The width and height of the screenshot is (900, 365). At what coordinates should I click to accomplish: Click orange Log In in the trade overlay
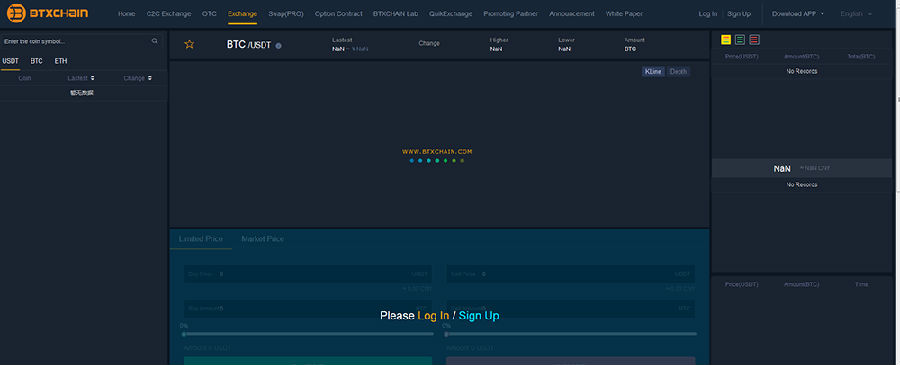(x=433, y=316)
